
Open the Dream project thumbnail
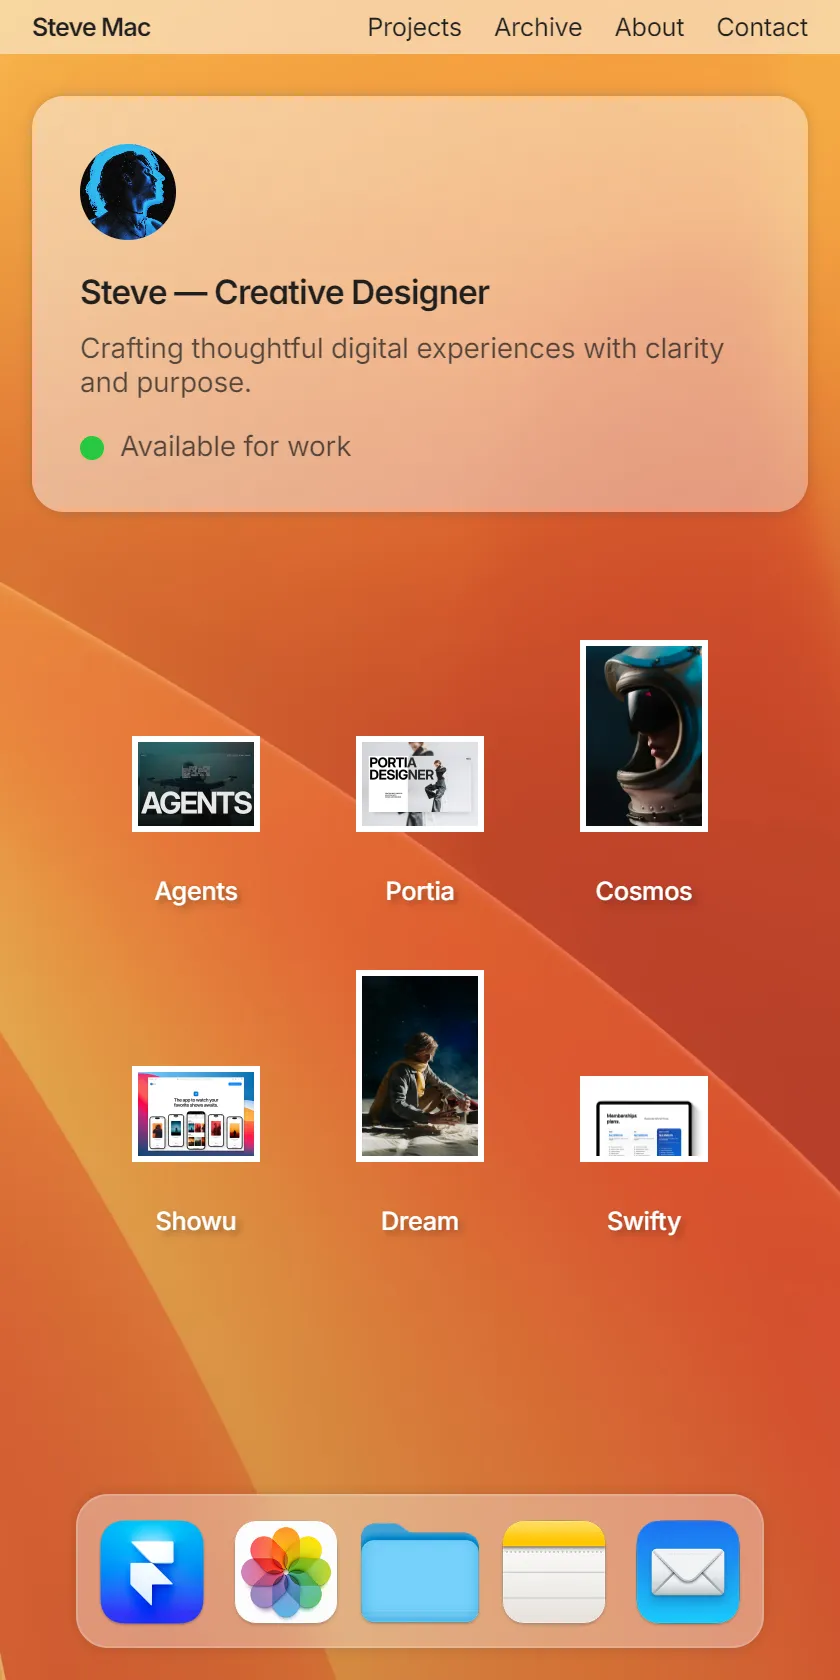click(420, 1066)
